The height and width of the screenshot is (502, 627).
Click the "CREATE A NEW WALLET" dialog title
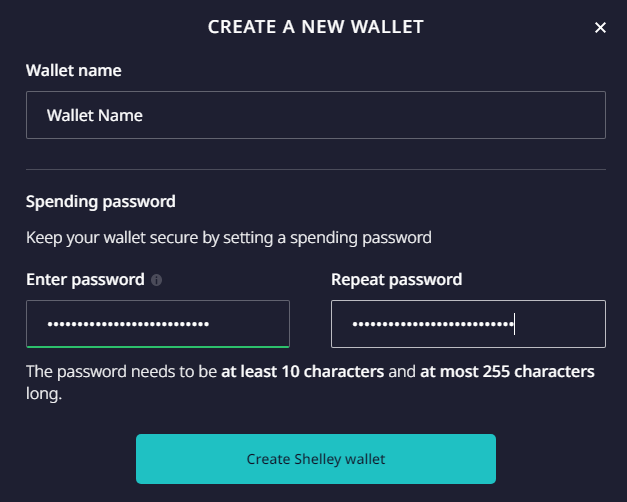pos(315,27)
